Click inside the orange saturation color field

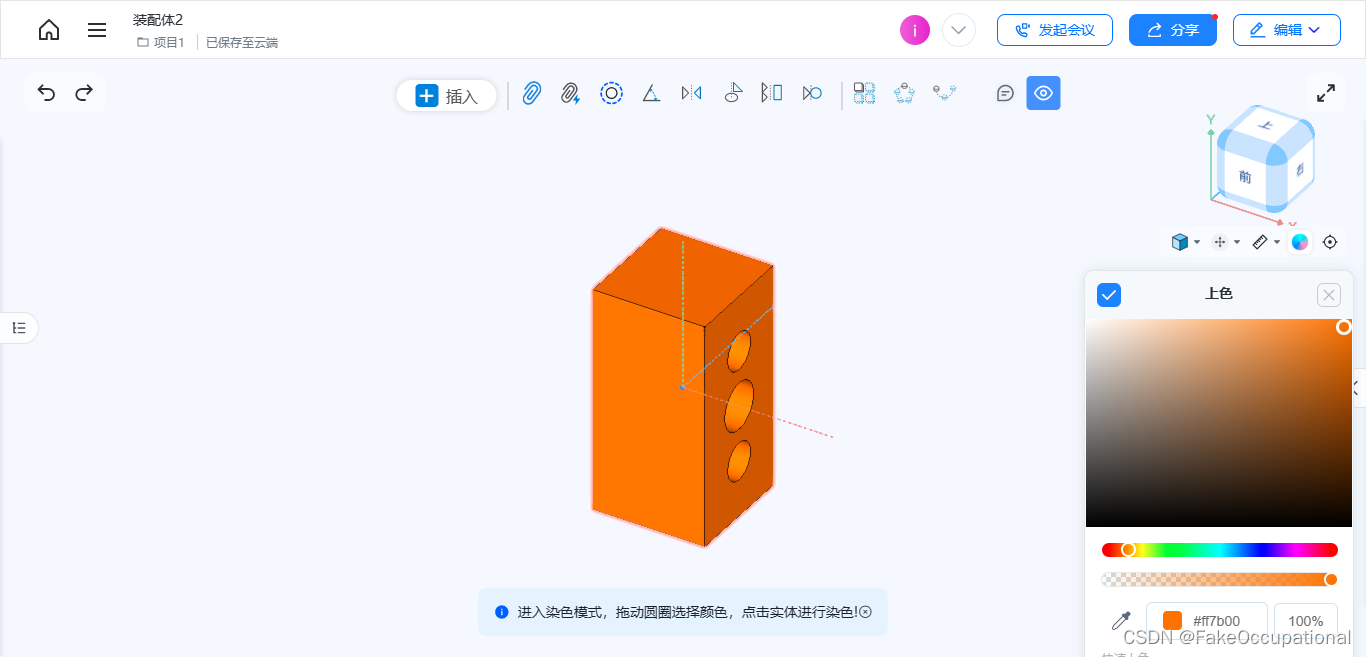1219,423
